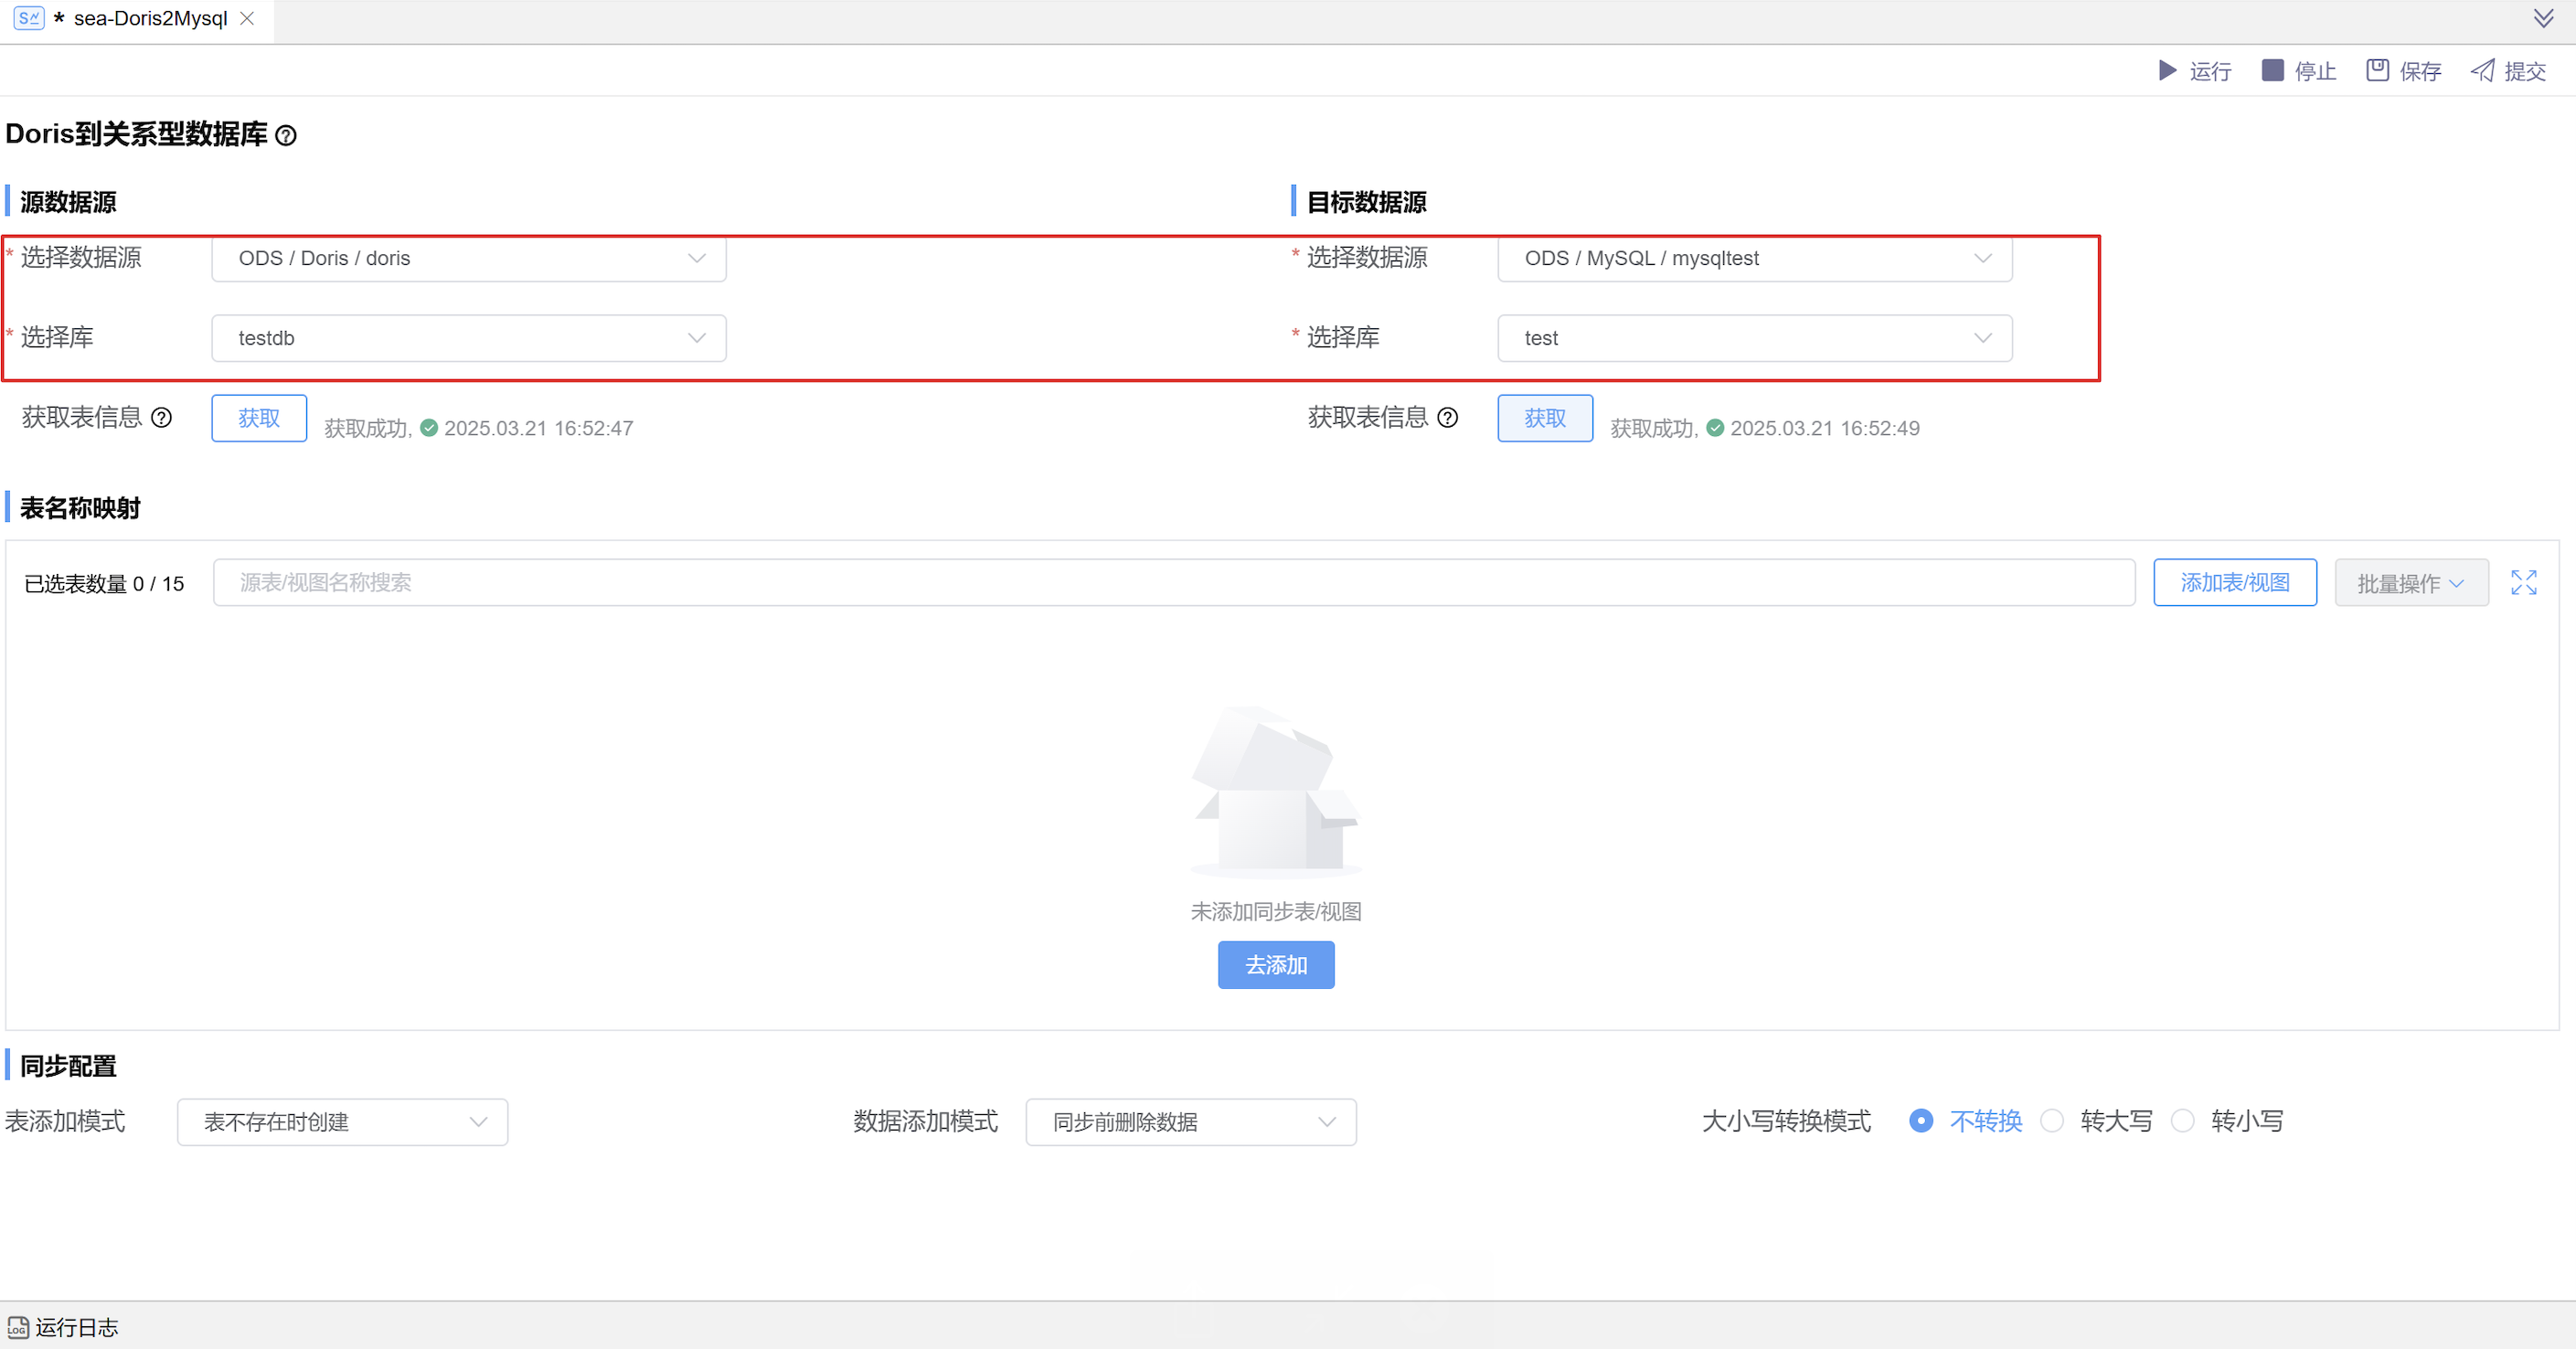Image resolution: width=2576 pixels, height=1349 pixels.
Task: Open source datasource dropdown ODS / Doris / doris
Action: tap(468, 258)
